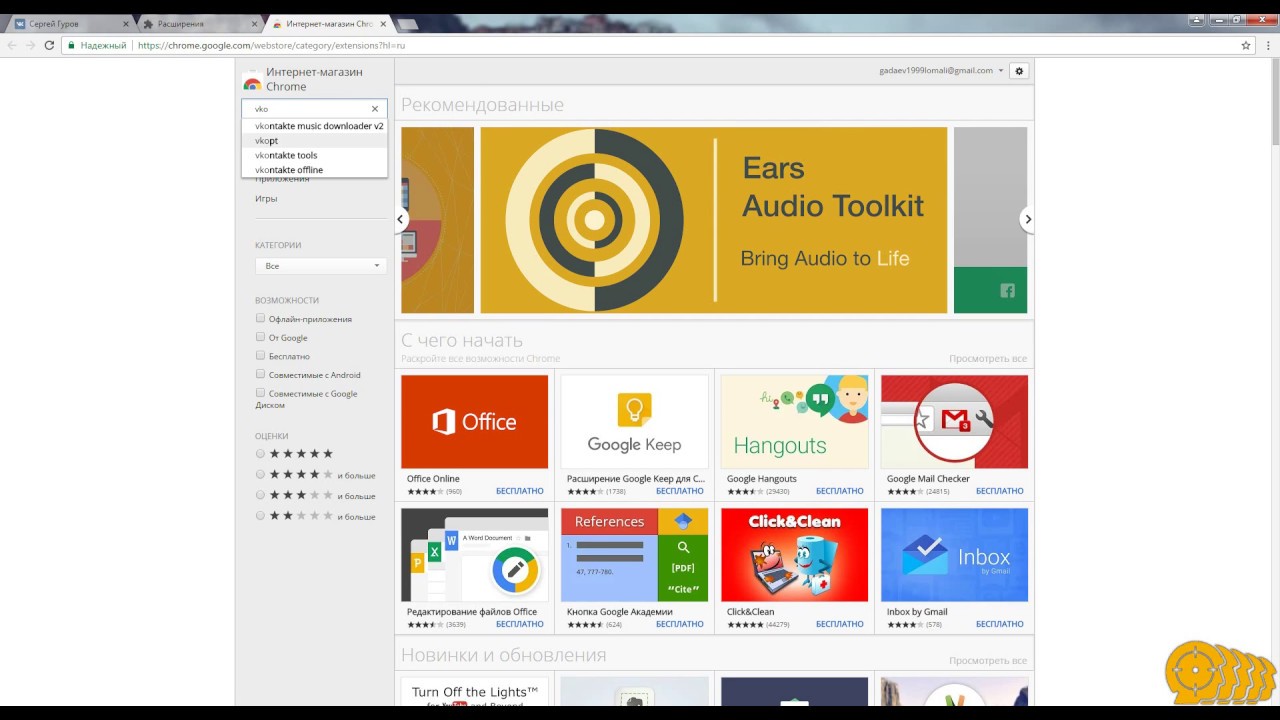
Task: Open the Office Online extension tile
Action: pyautogui.click(x=474, y=435)
